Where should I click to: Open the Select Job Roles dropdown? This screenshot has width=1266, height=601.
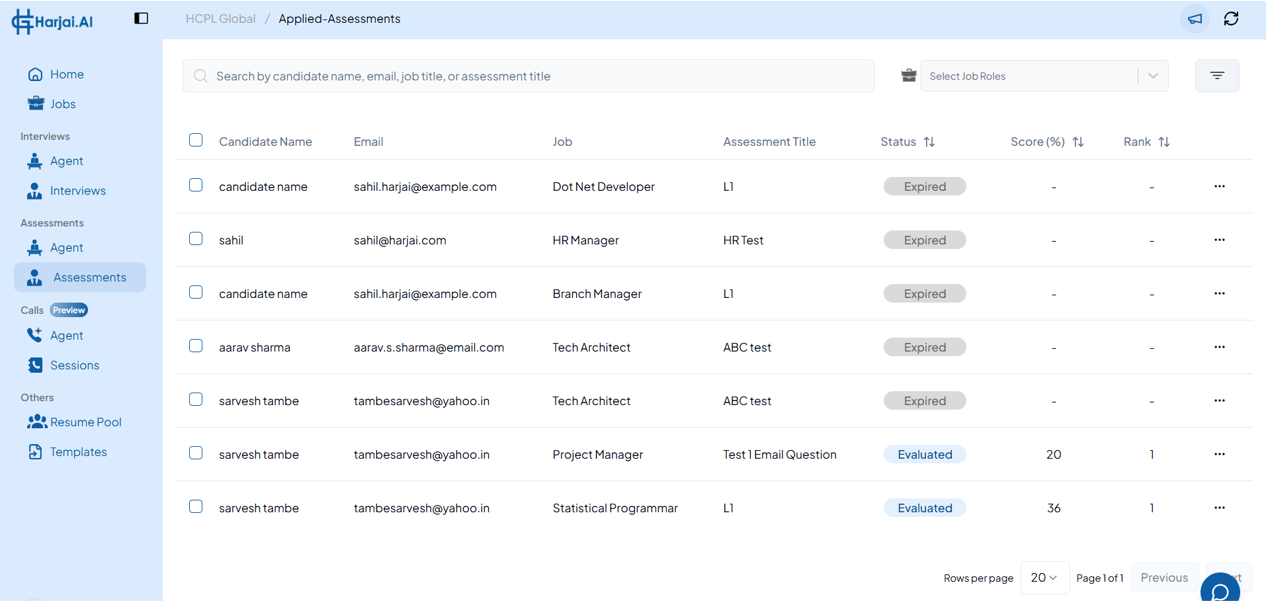pyautogui.click(x=1045, y=76)
